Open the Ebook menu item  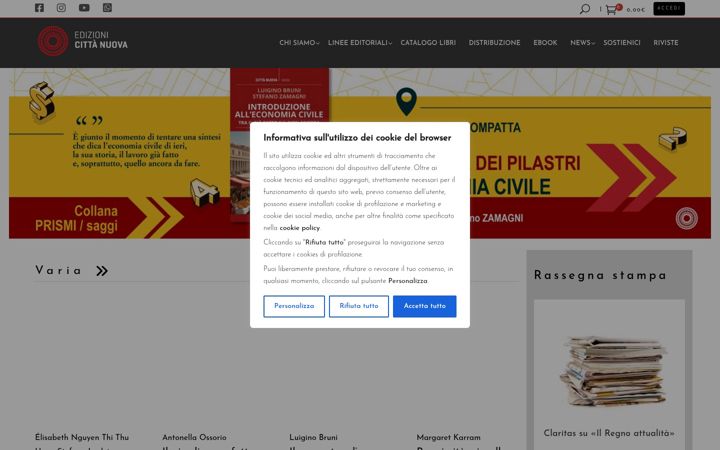coord(545,43)
